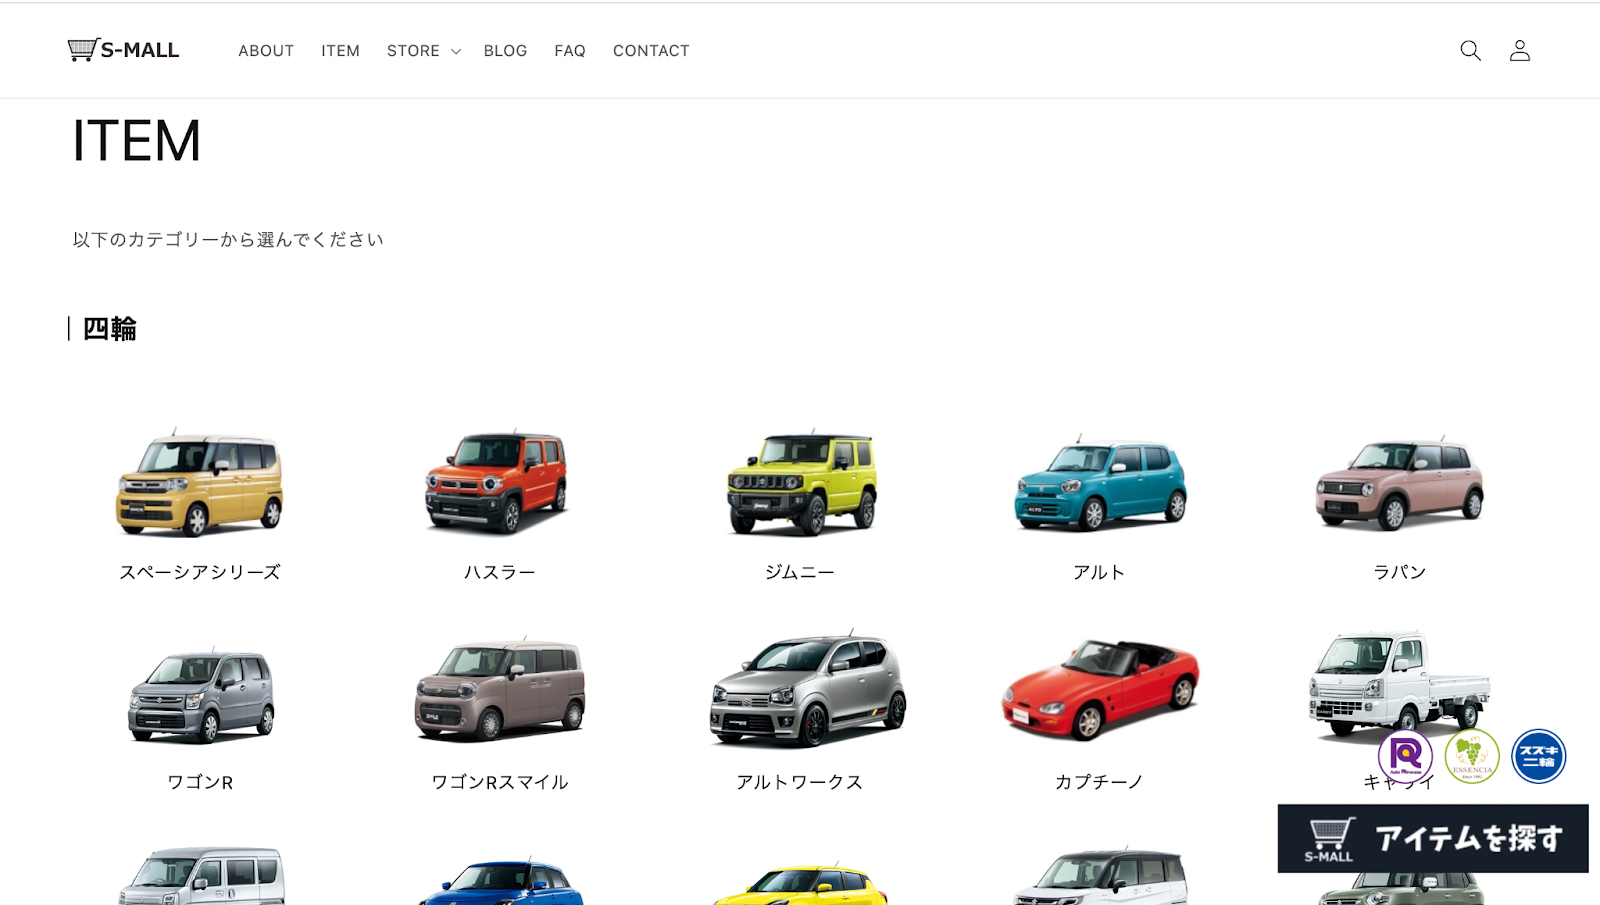
Task: Open the ハスラー category link
Action: pyautogui.click(x=499, y=572)
